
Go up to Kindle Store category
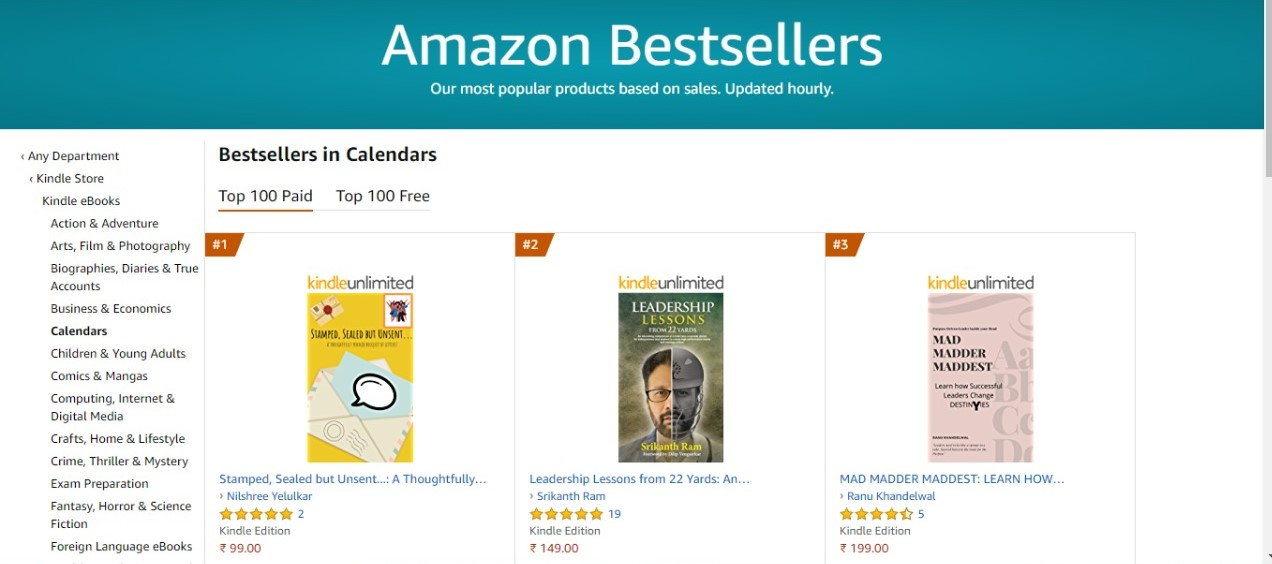click(70, 178)
